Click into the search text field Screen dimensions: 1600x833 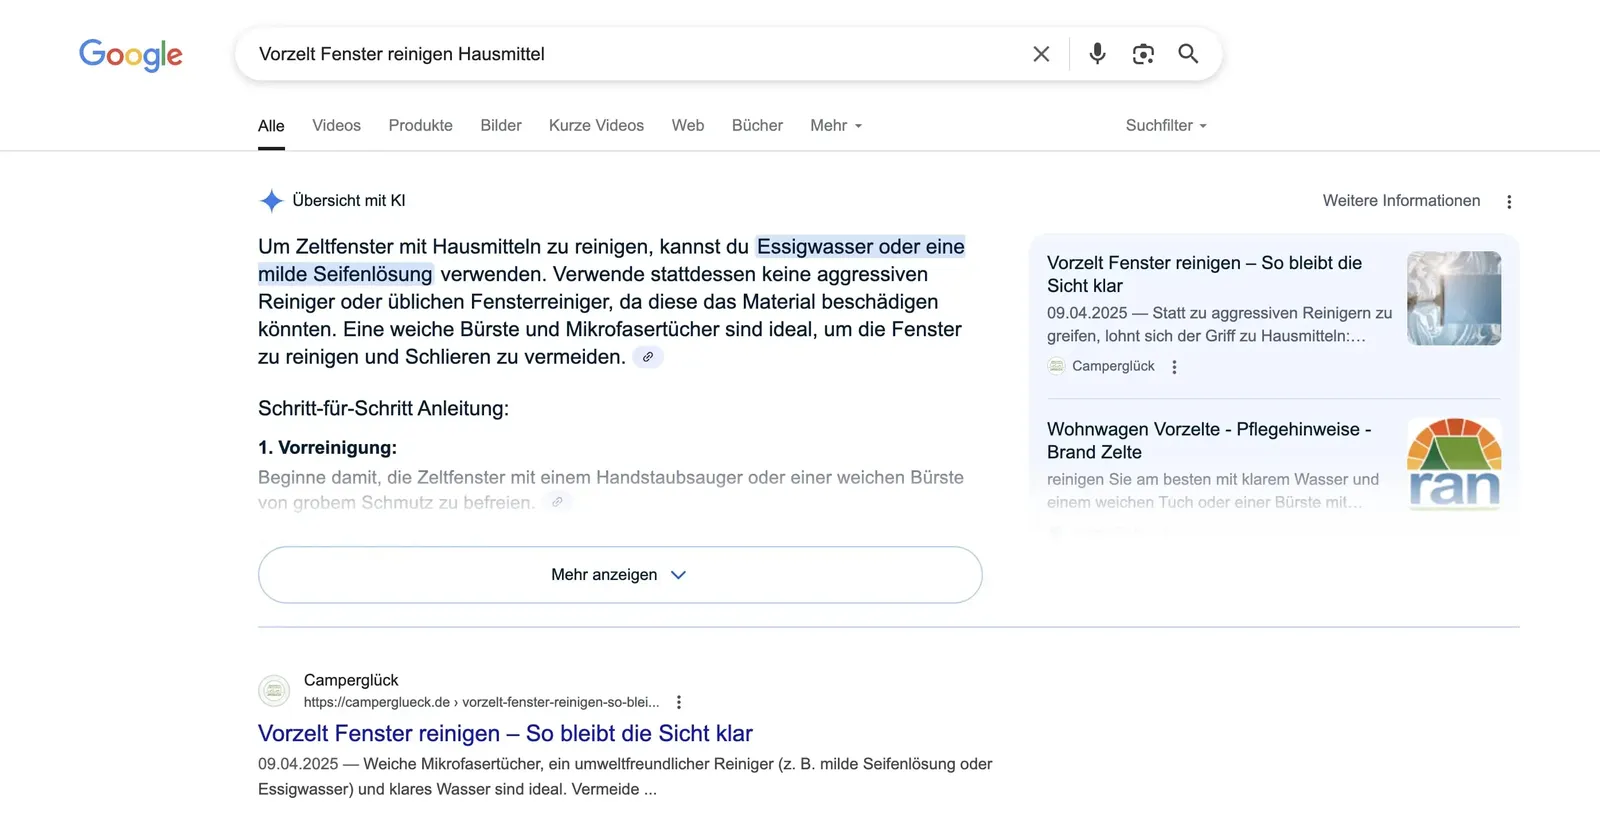click(x=635, y=54)
